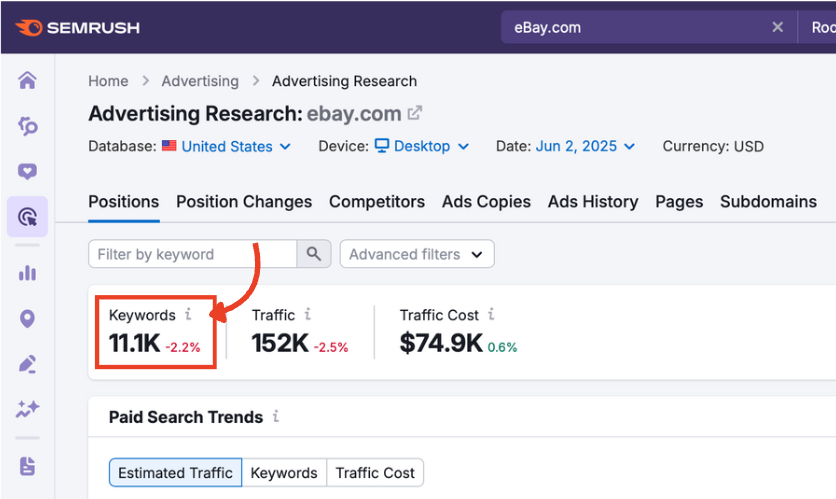Click the Advertising Research breadcrumb
Image resolution: width=836 pixels, height=499 pixels.
pyautogui.click(x=344, y=81)
